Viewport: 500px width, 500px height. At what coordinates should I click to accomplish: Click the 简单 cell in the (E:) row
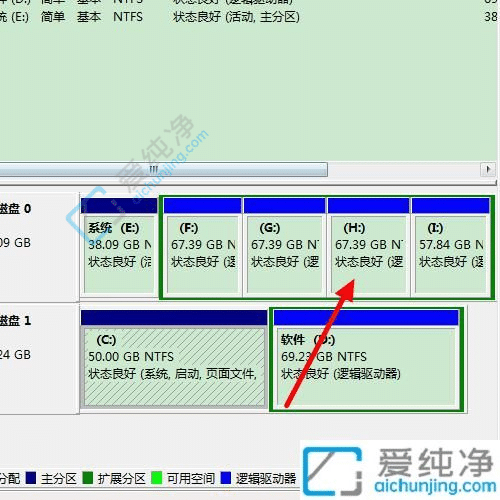(x=53, y=17)
